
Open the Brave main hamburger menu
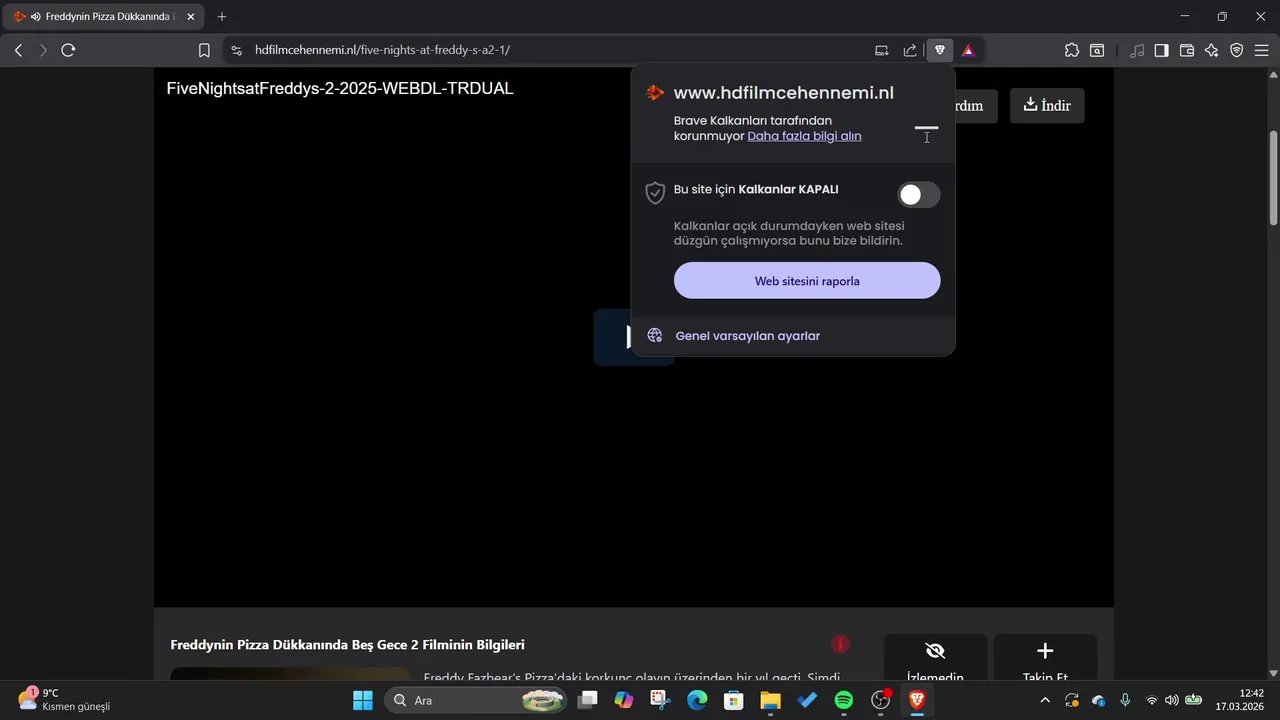1261,50
